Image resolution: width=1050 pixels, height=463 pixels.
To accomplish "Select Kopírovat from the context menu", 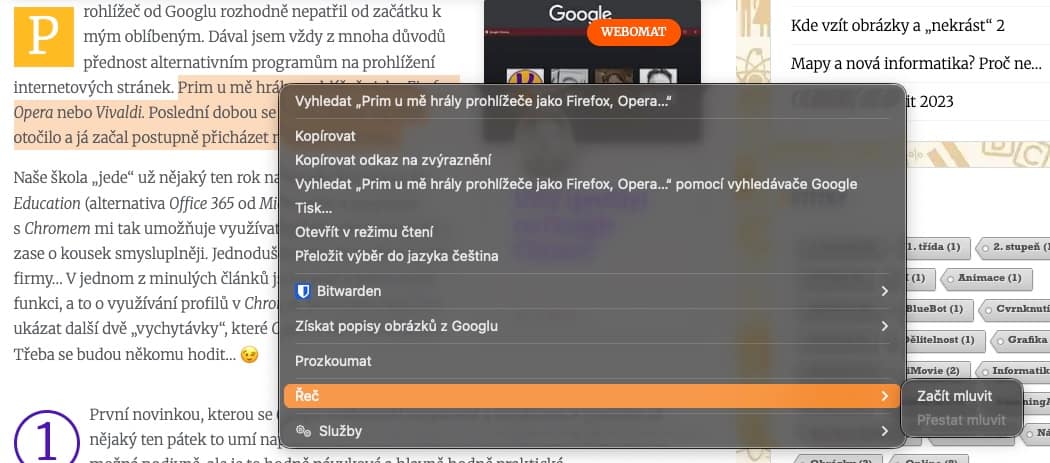I will [325, 136].
